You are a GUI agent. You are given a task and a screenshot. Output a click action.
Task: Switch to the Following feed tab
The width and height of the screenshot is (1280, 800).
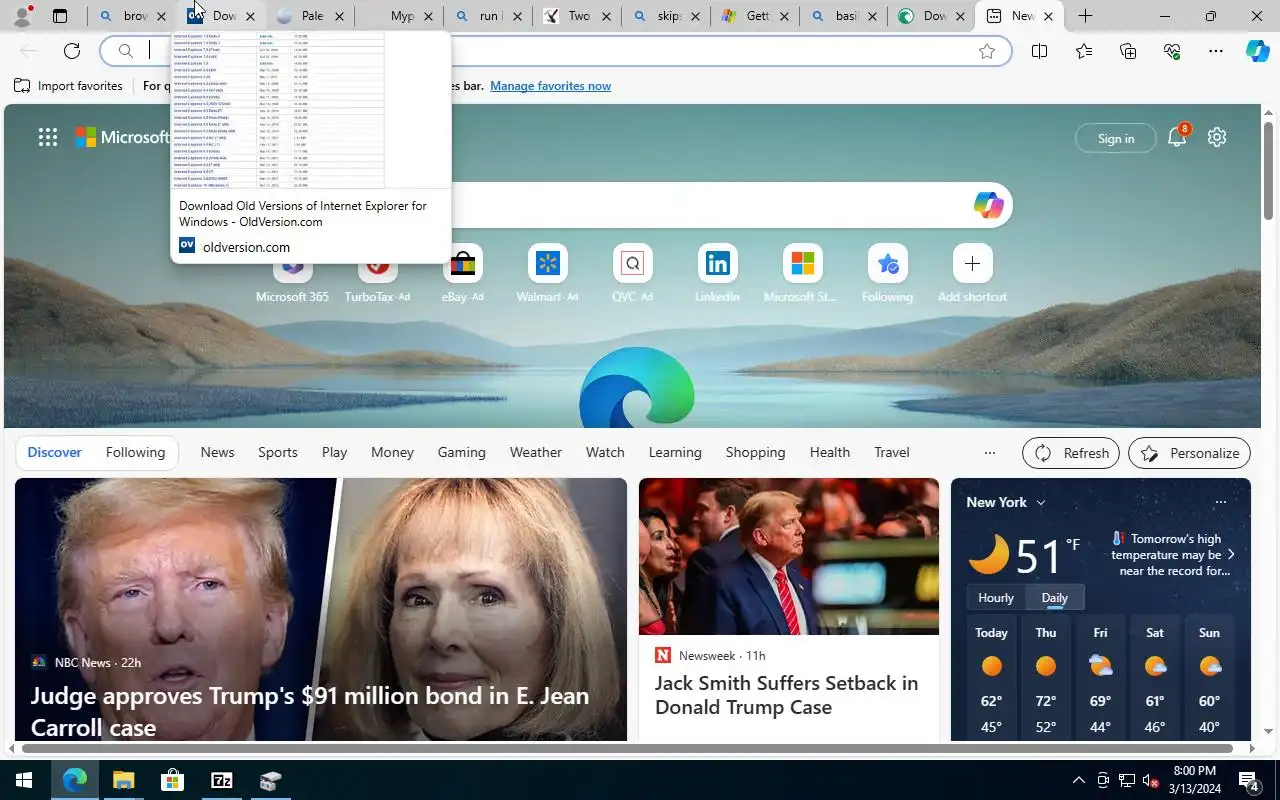point(135,452)
